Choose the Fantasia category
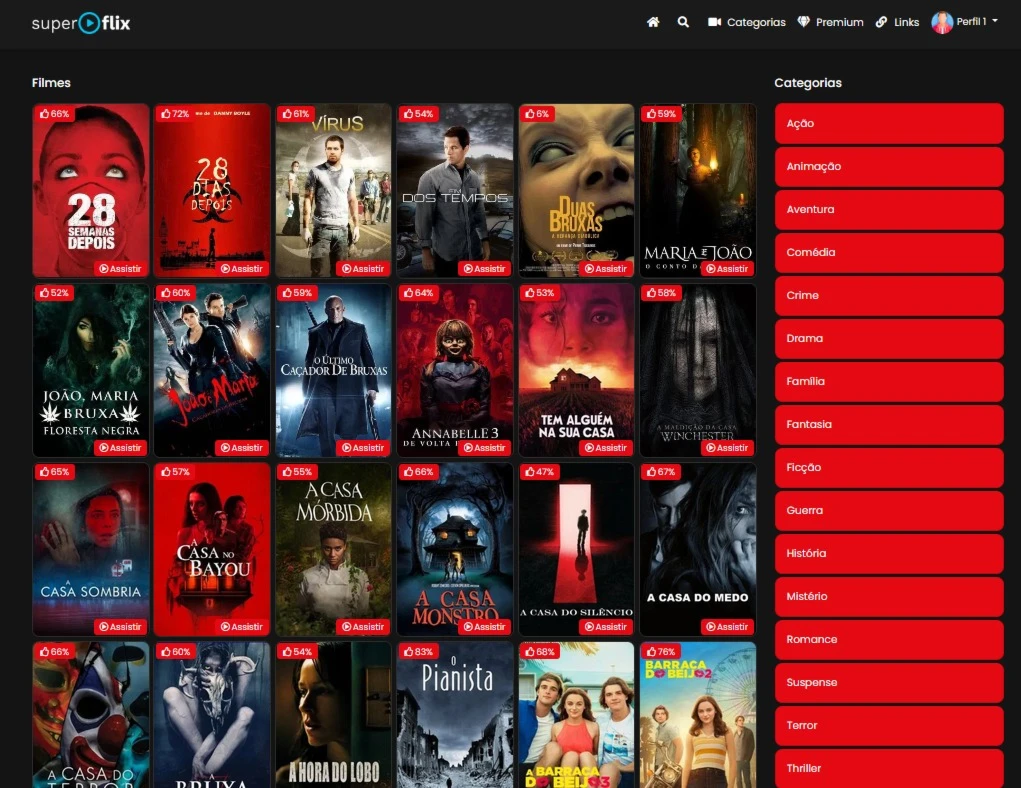 [x=889, y=424]
